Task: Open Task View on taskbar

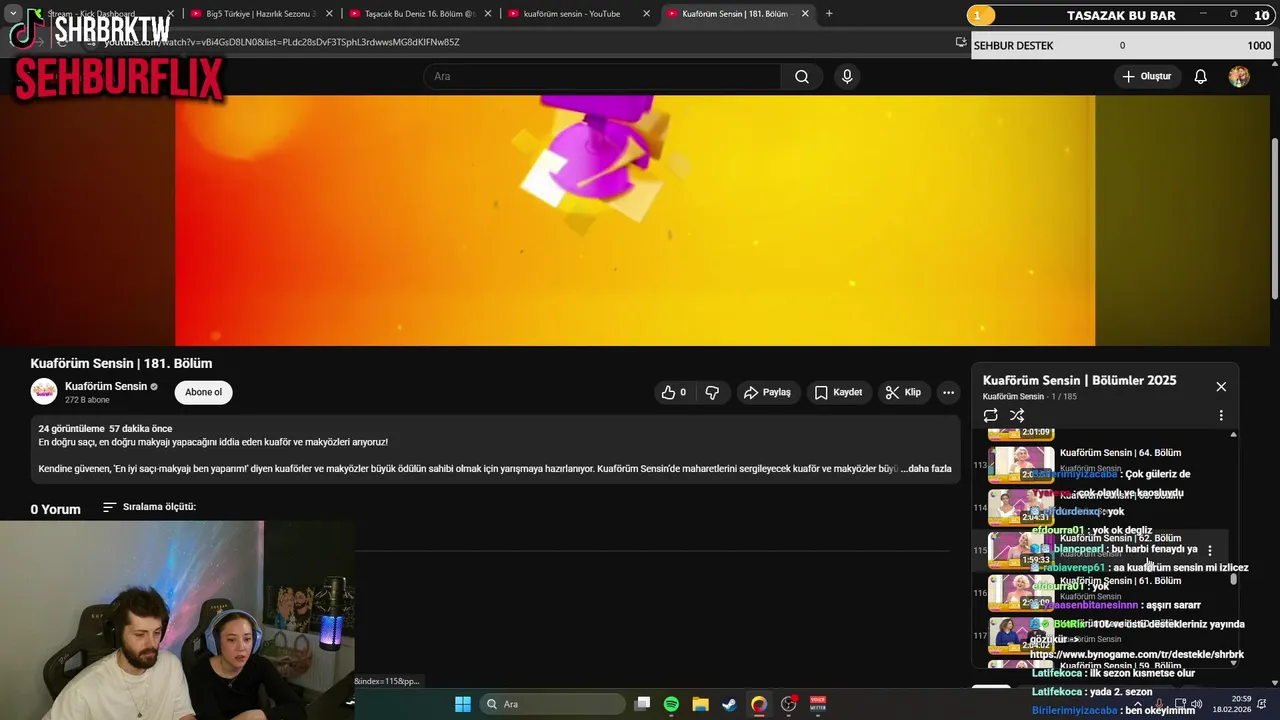Action: pos(643,704)
